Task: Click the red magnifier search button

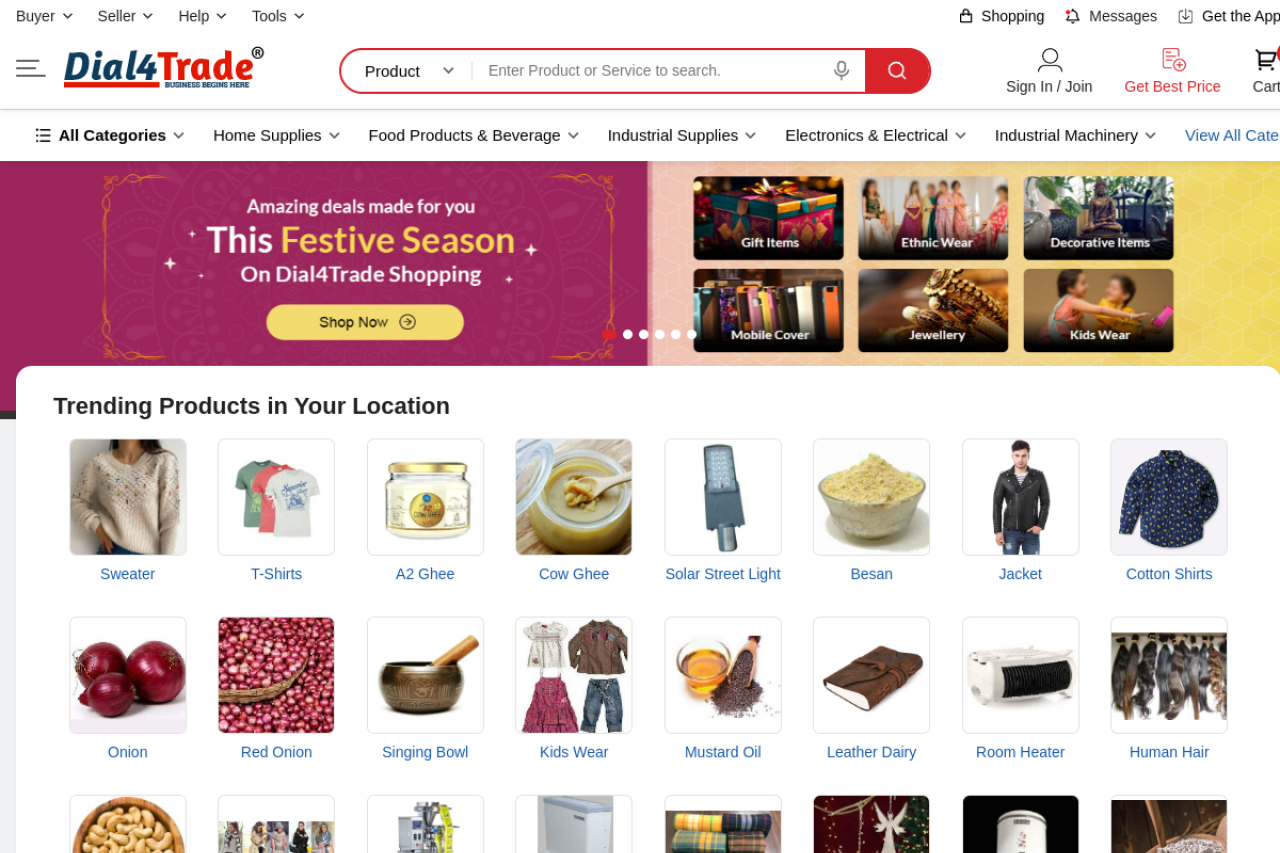Action: (x=897, y=71)
